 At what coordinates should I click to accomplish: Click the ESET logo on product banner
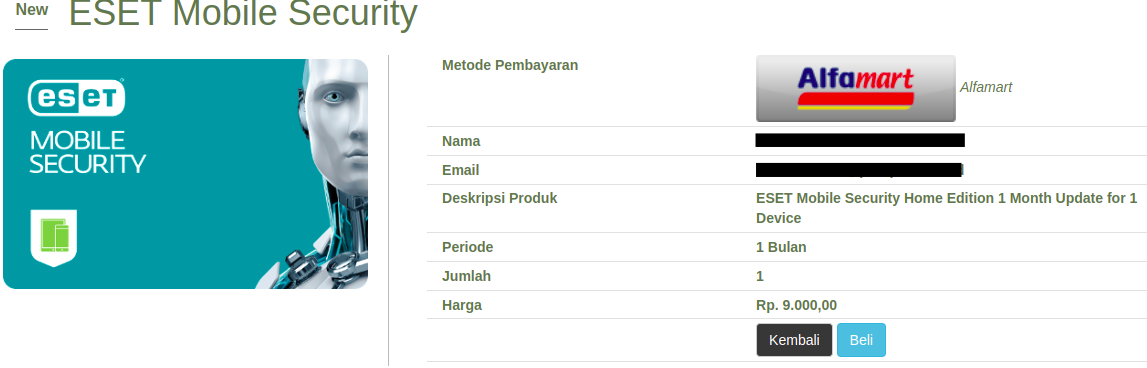pyautogui.click(x=77, y=98)
